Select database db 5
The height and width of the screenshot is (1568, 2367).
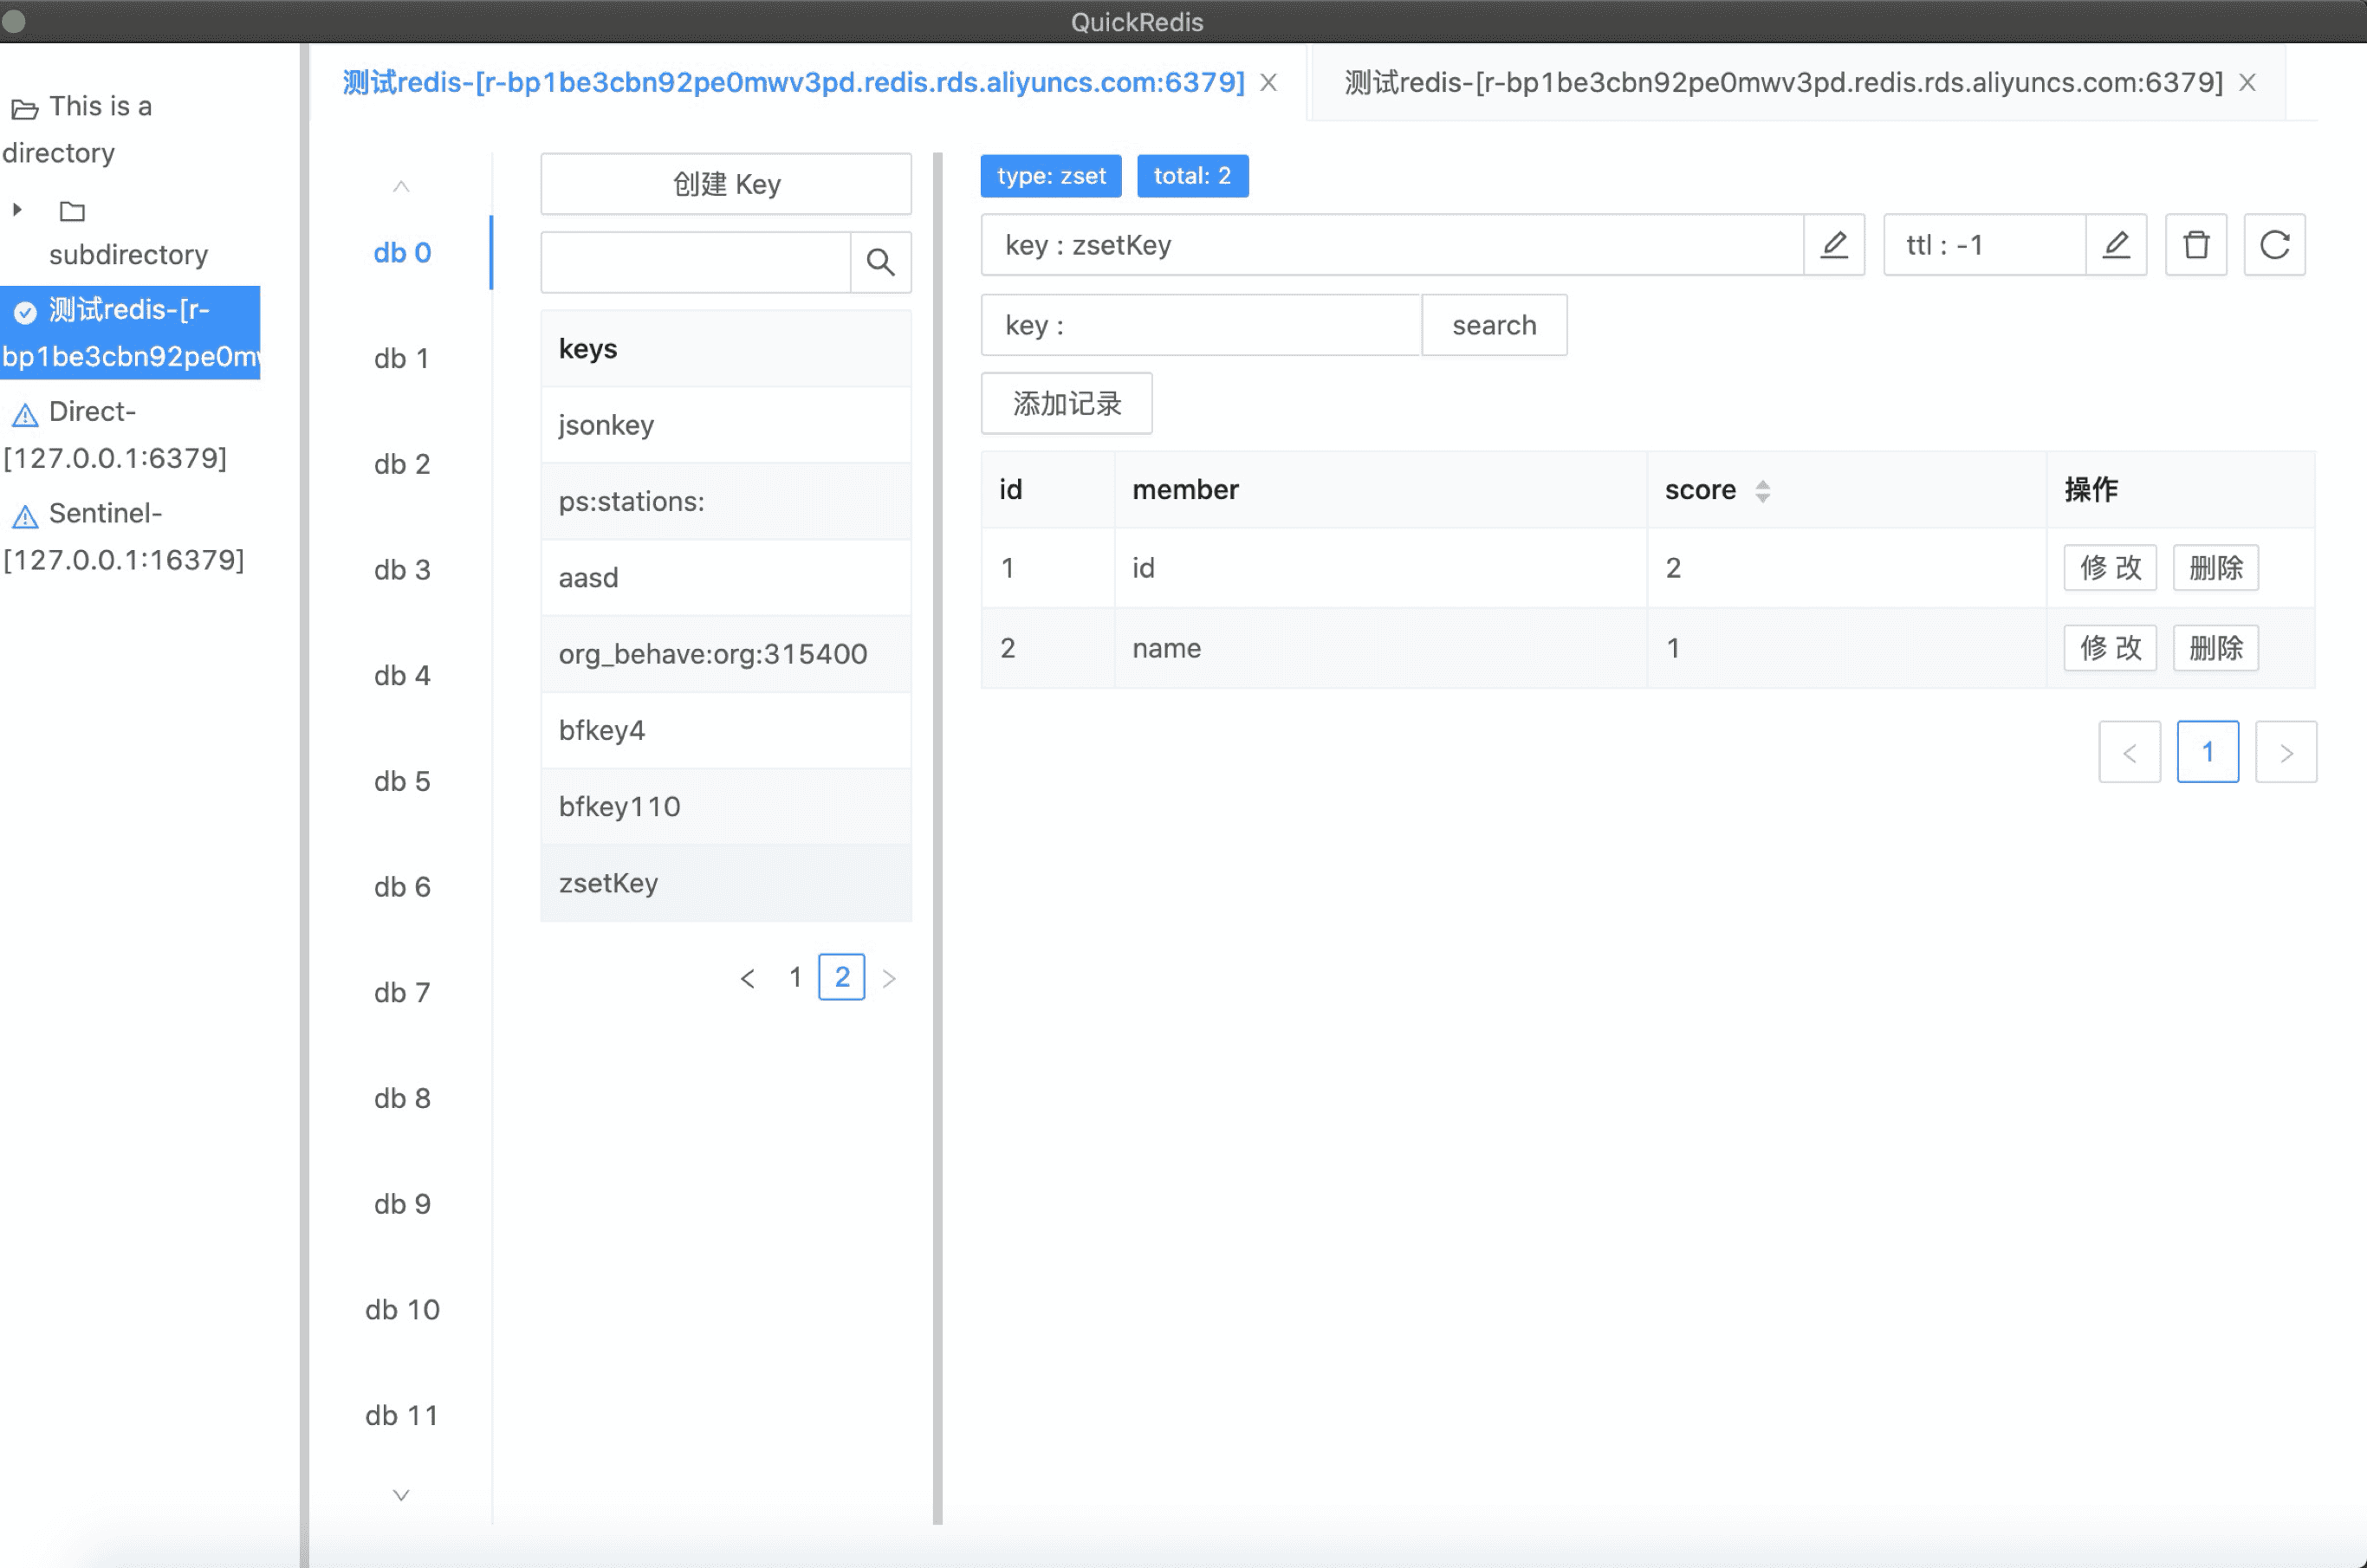pos(402,781)
